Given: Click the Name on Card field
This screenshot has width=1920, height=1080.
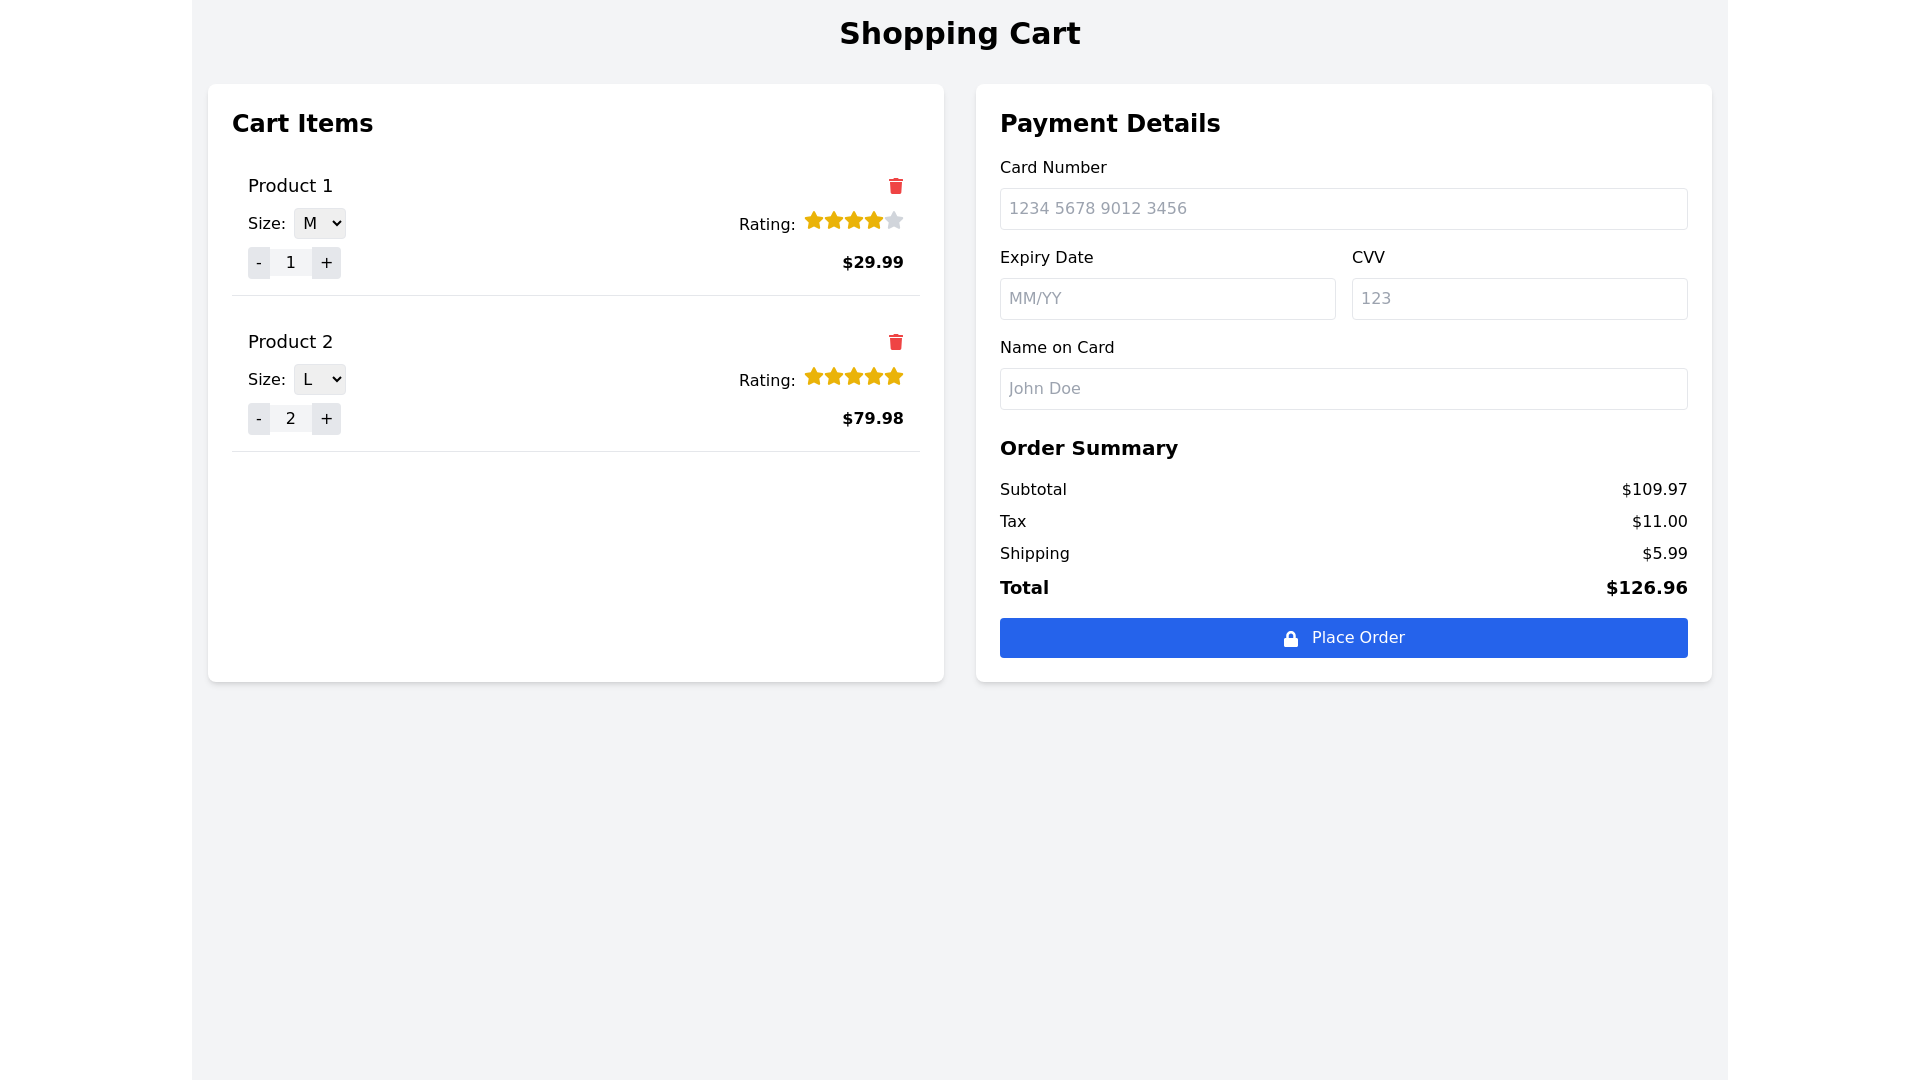Looking at the screenshot, I should coord(1343,389).
